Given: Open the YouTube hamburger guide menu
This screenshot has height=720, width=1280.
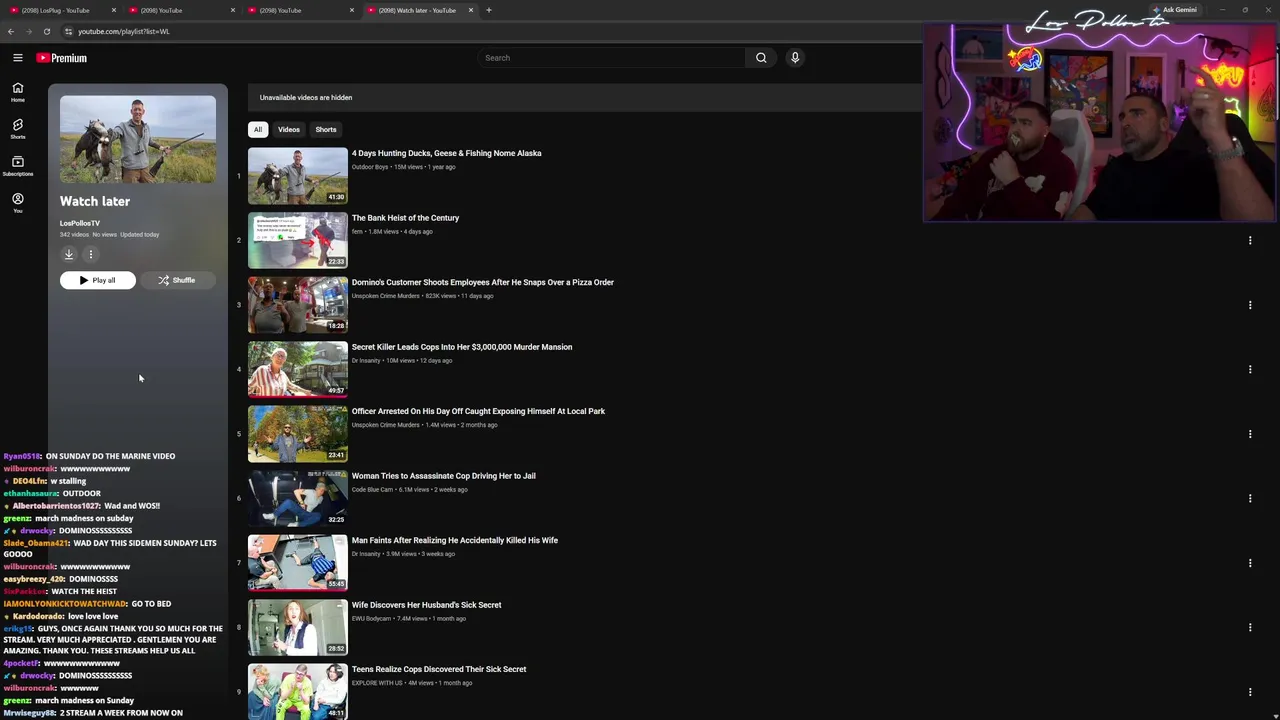Looking at the screenshot, I should click(x=17, y=58).
